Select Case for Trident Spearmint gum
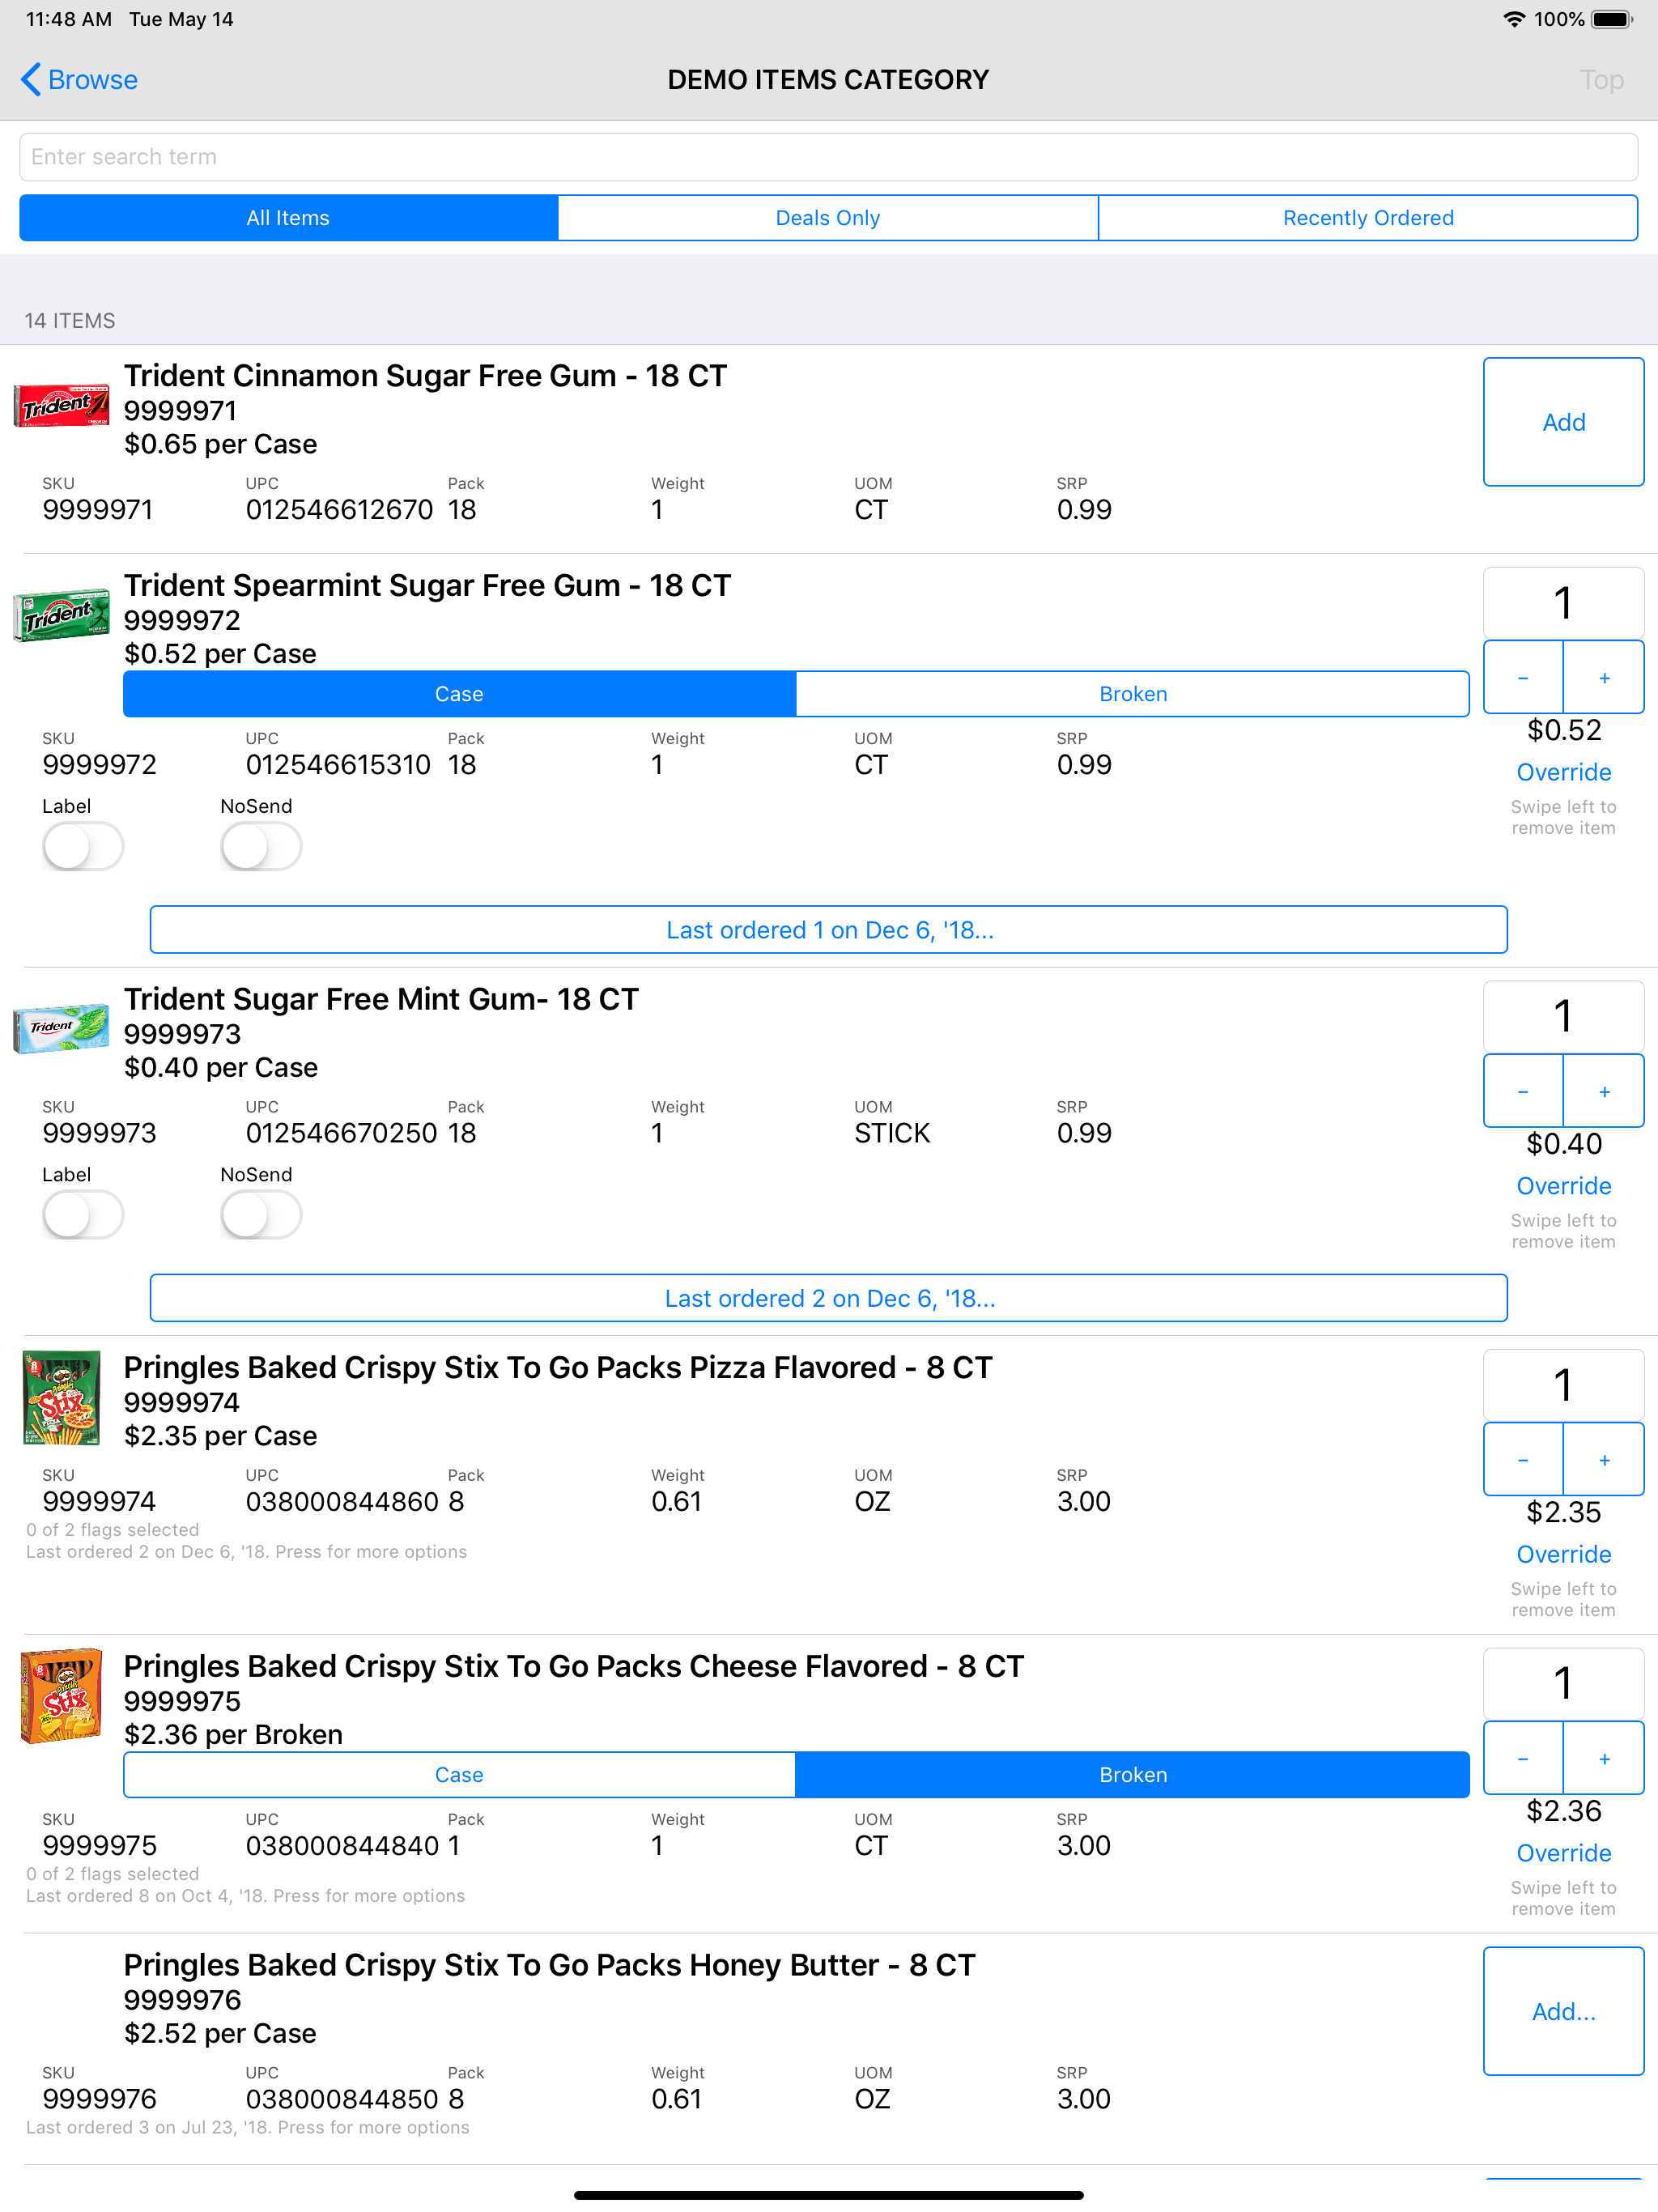Screen dimensions: 1658x2212 coord(460,694)
